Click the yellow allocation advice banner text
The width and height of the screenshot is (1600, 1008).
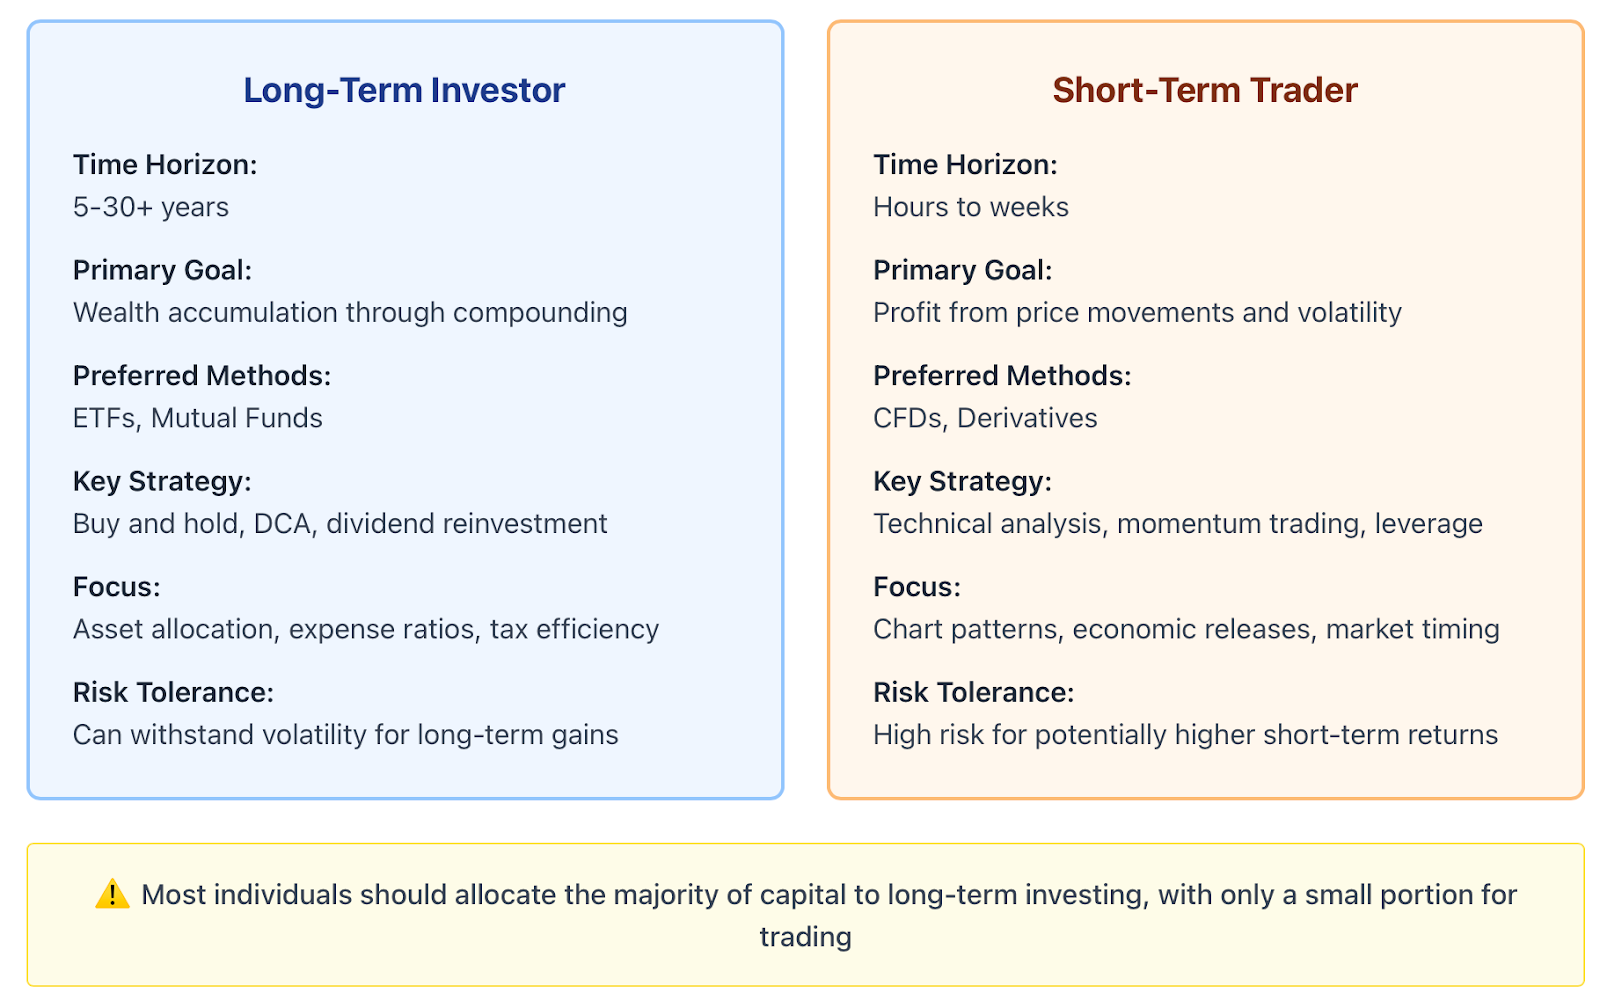pyautogui.click(x=829, y=915)
